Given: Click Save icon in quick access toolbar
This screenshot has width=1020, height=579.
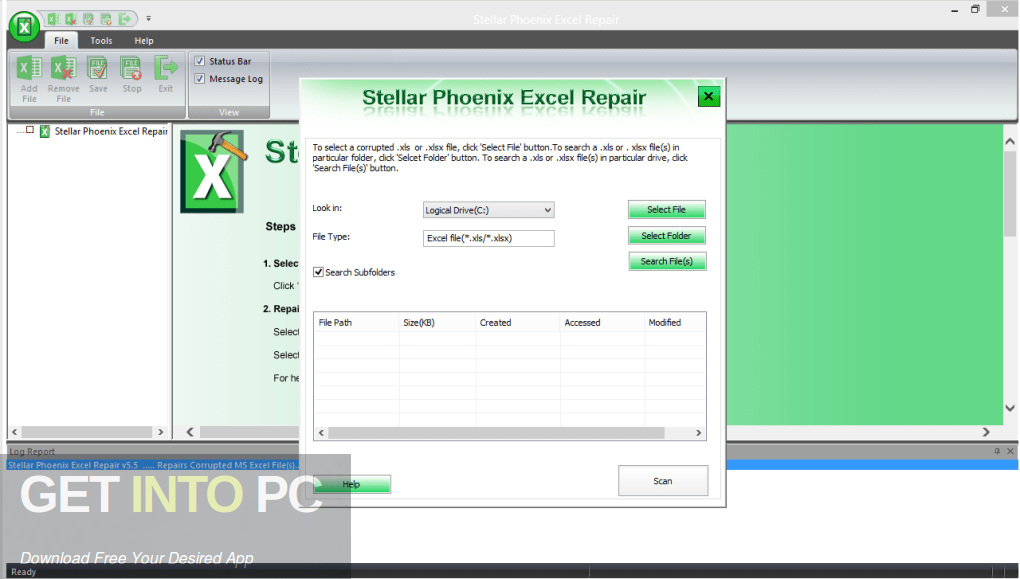Looking at the screenshot, I should (88, 19).
